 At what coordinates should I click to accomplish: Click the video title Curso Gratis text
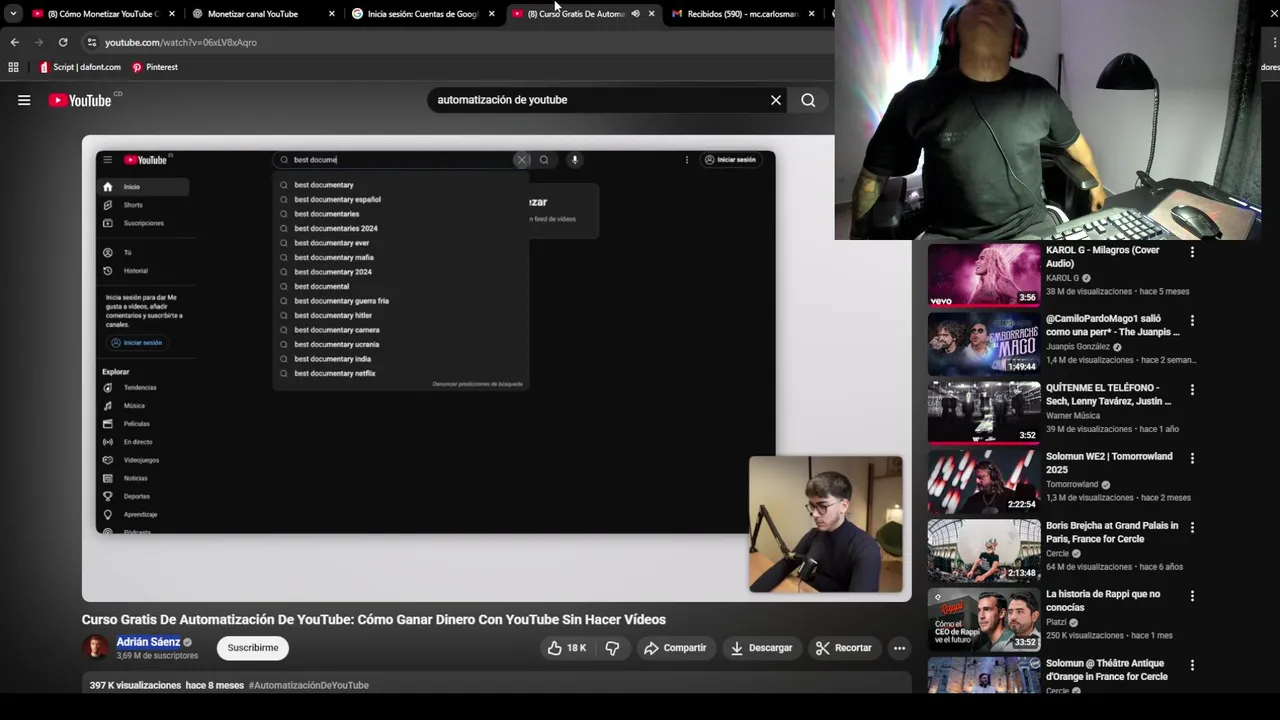pyautogui.click(x=373, y=620)
